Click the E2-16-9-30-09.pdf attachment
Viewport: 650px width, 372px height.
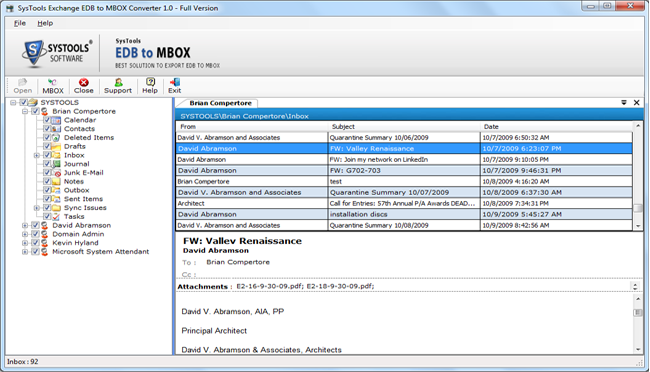[x=270, y=286]
